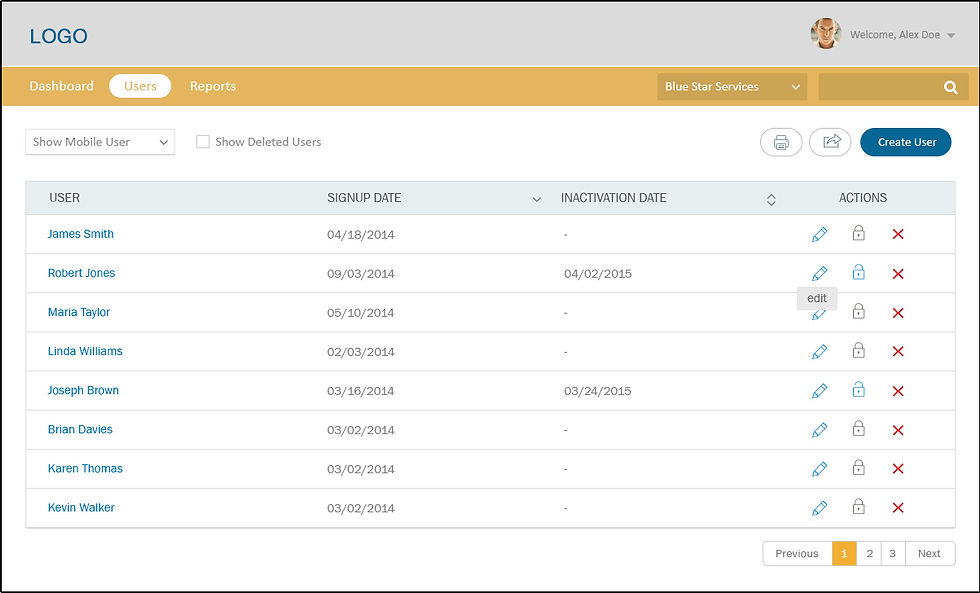Open the Blue Star Services dropdown
The height and width of the screenshot is (593, 980).
tap(732, 87)
